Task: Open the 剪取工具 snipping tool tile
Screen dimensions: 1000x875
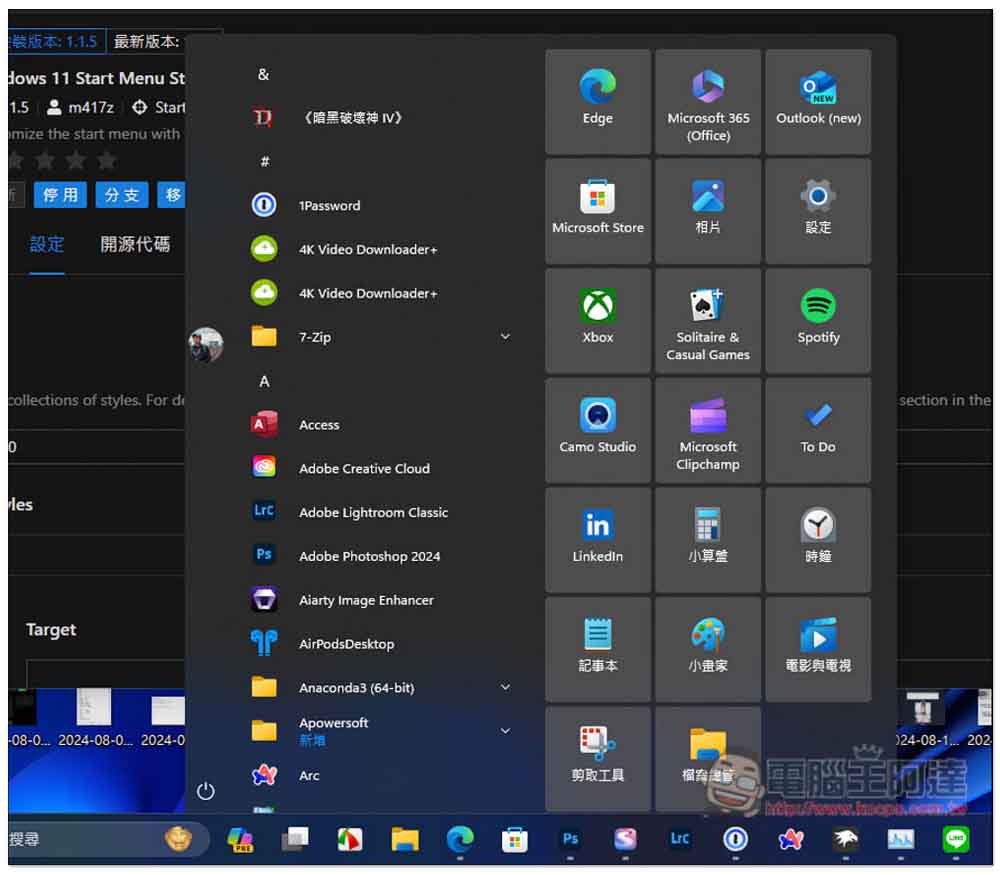Action: [598, 759]
